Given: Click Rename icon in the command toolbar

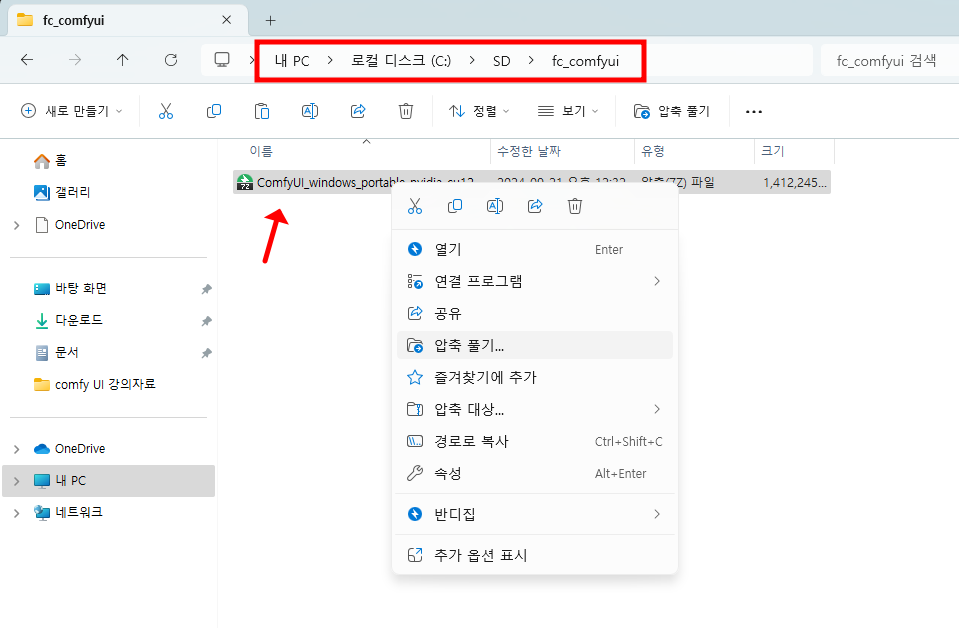Looking at the screenshot, I should [309, 111].
